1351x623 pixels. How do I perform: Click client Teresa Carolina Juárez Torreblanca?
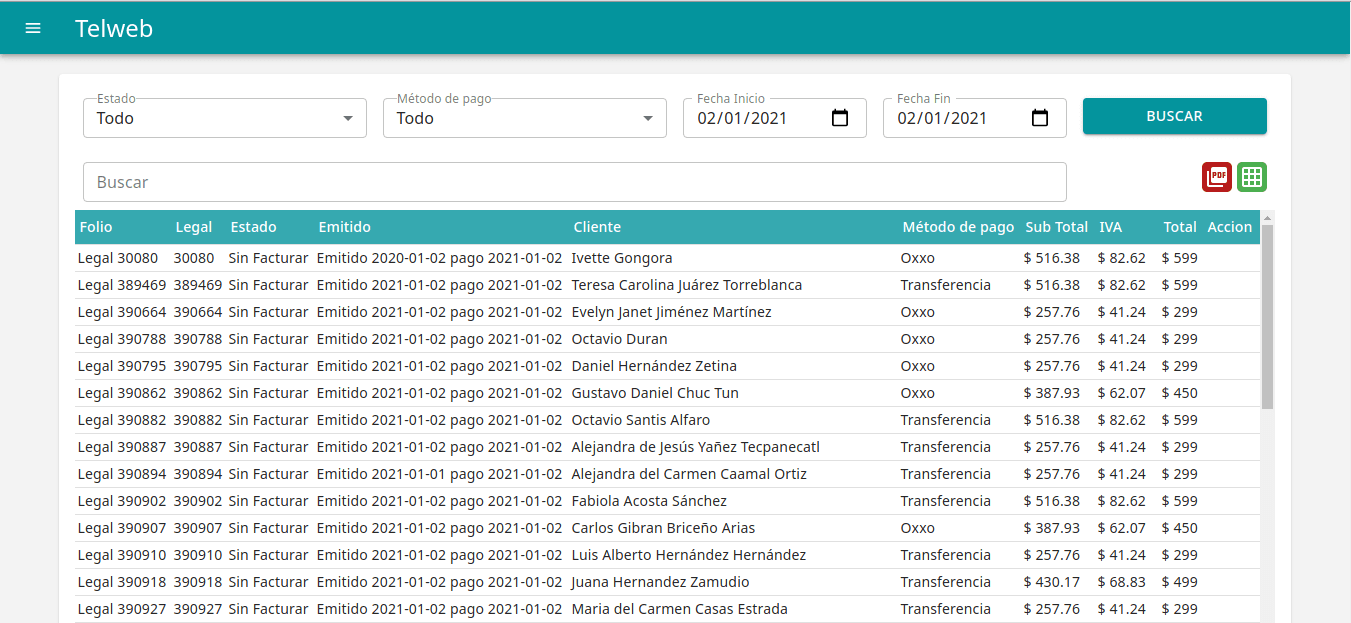[x=687, y=285]
